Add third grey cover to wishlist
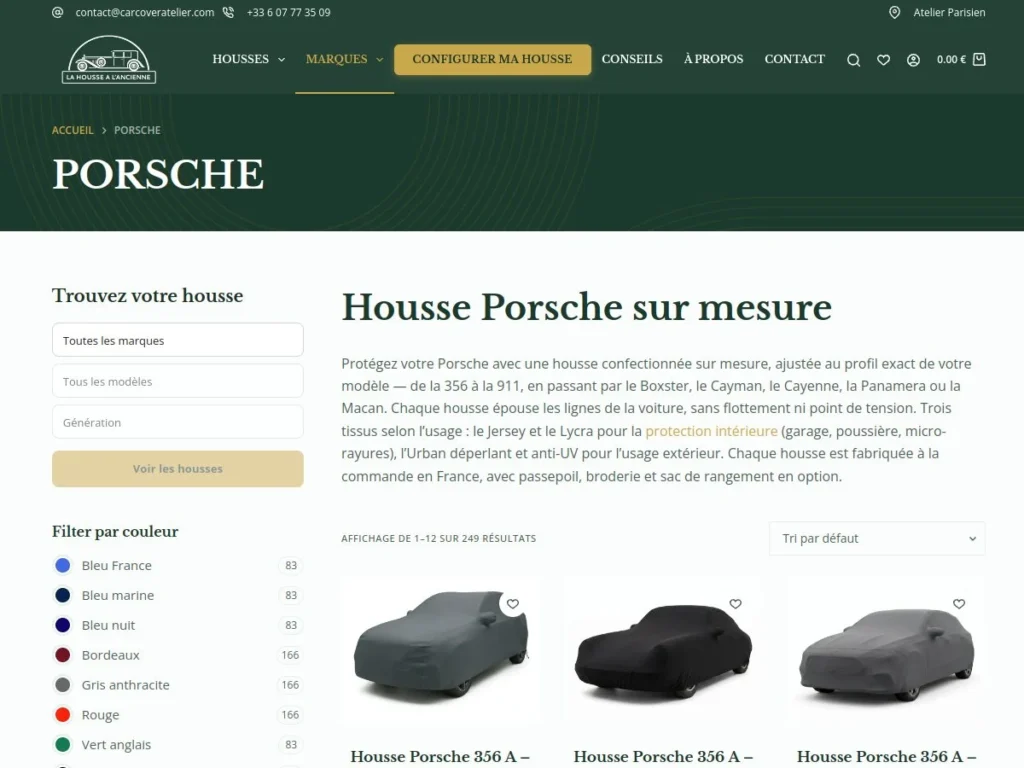 click(x=959, y=604)
